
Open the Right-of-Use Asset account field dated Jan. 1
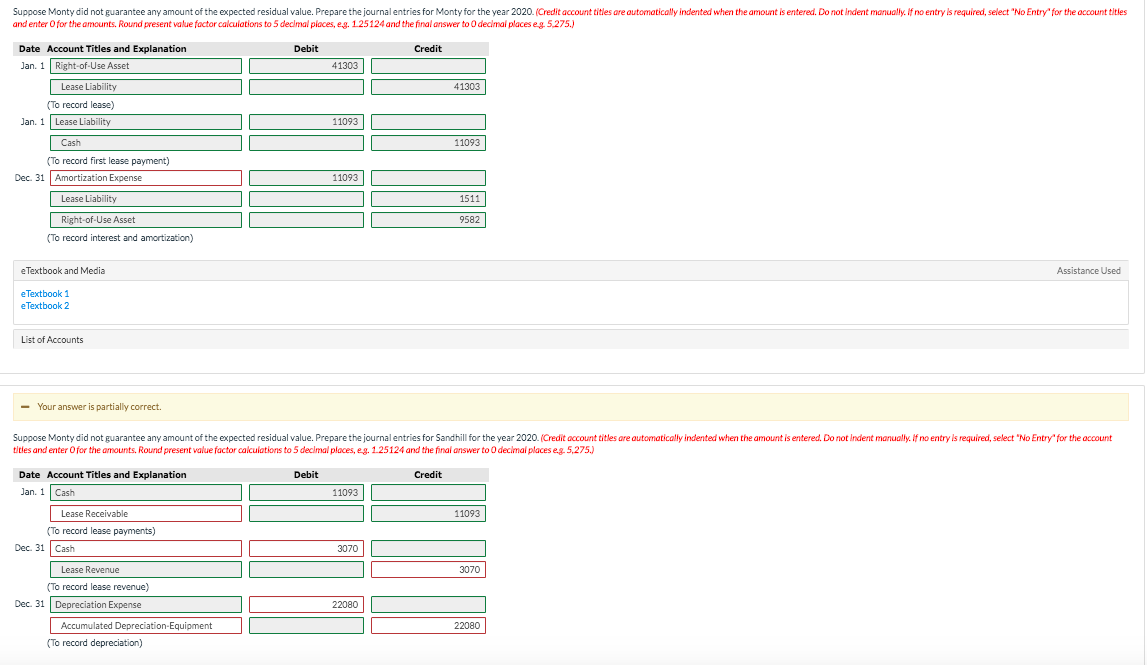[x=146, y=66]
